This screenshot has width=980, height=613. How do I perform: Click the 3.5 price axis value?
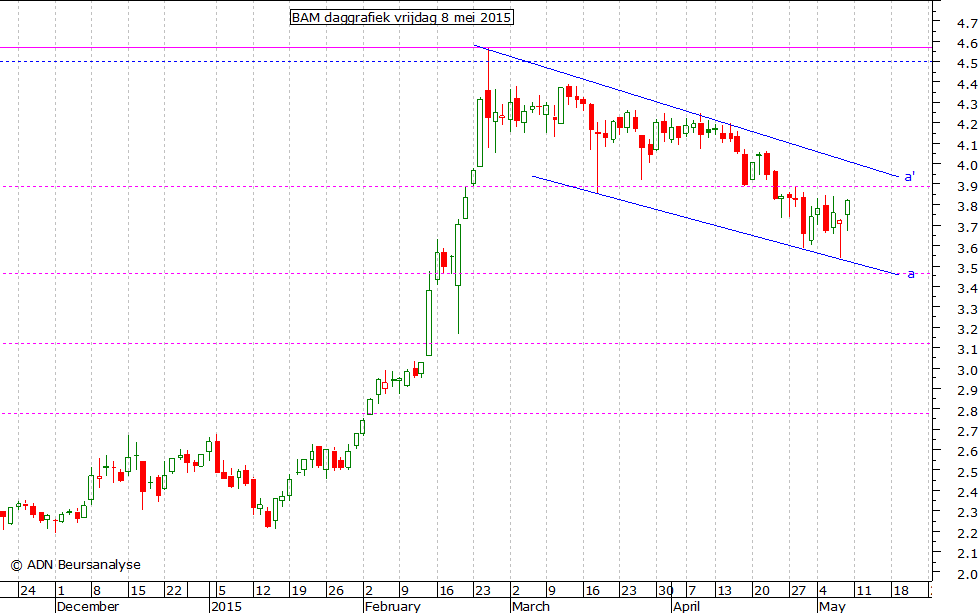pos(967,269)
